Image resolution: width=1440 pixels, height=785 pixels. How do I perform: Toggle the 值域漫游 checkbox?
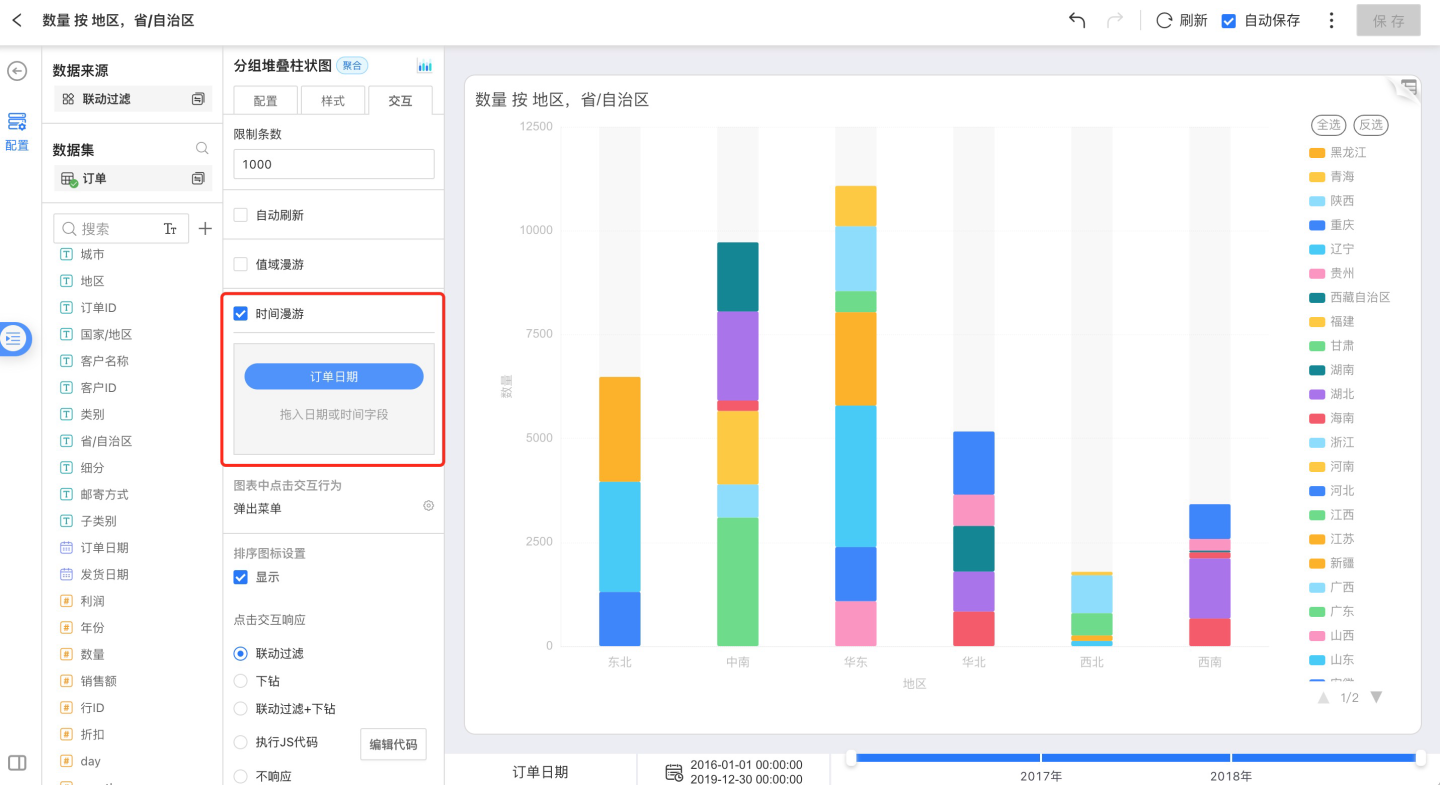coord(240,264)
